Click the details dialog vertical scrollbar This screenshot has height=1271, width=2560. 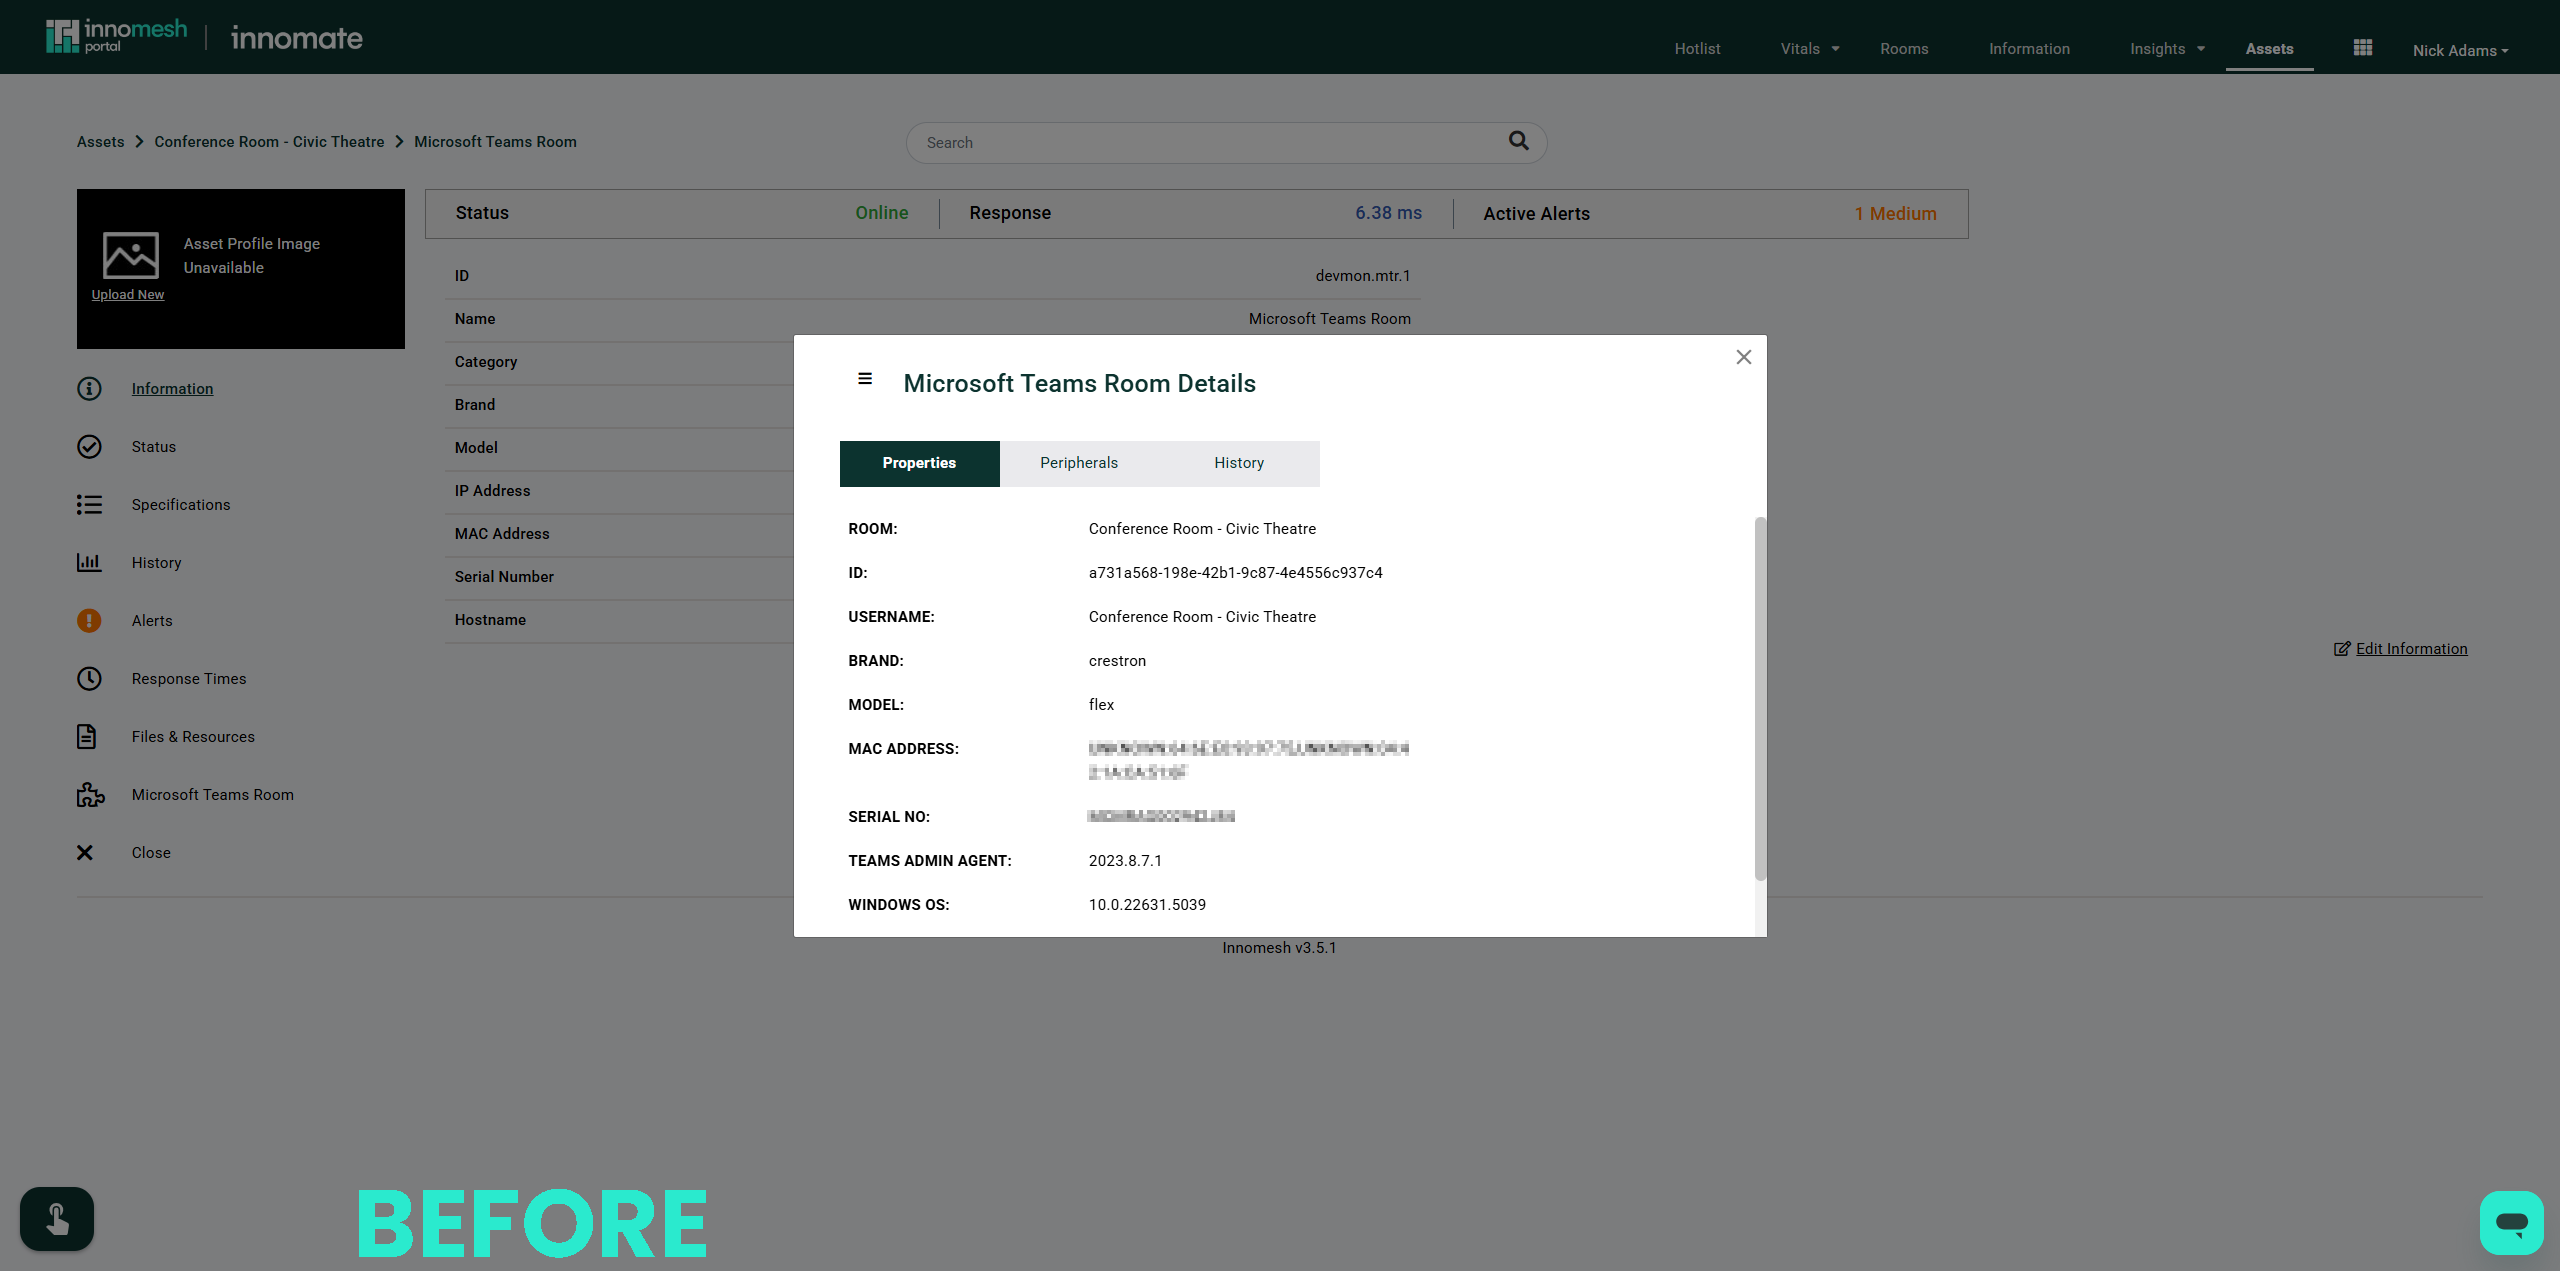click(1760, 699)
